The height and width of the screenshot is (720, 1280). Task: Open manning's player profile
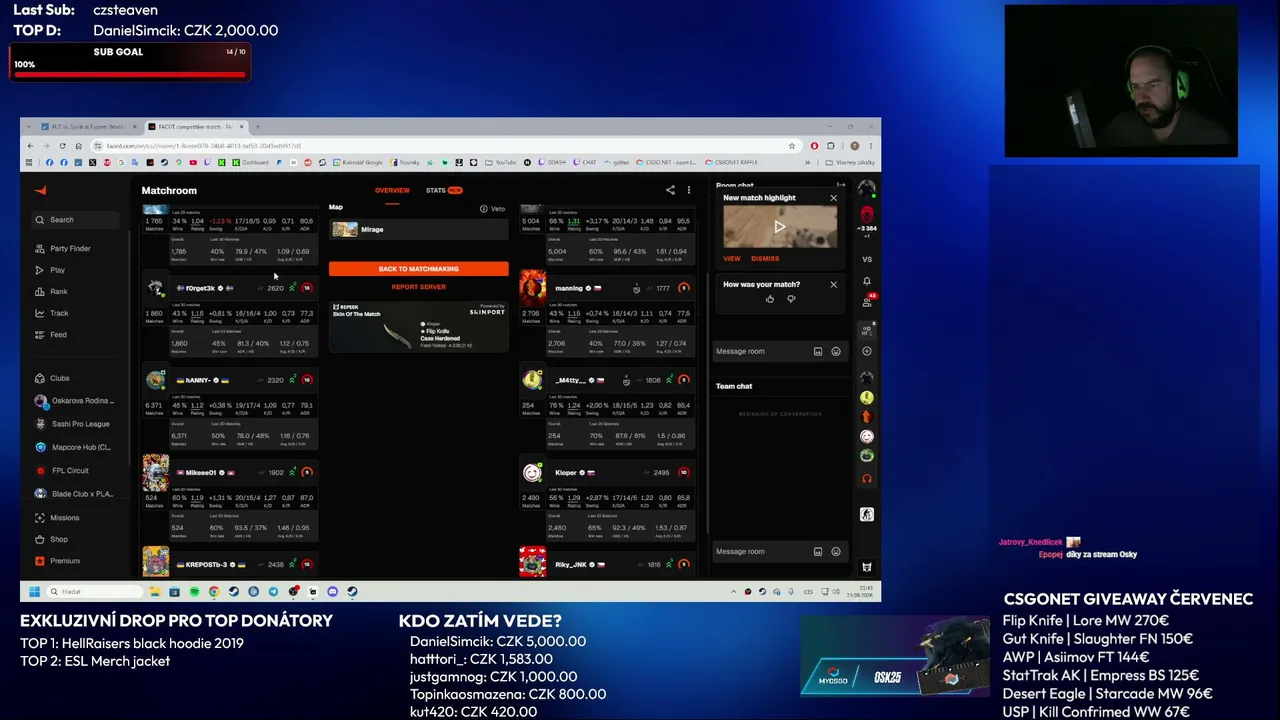coord(569,288)
